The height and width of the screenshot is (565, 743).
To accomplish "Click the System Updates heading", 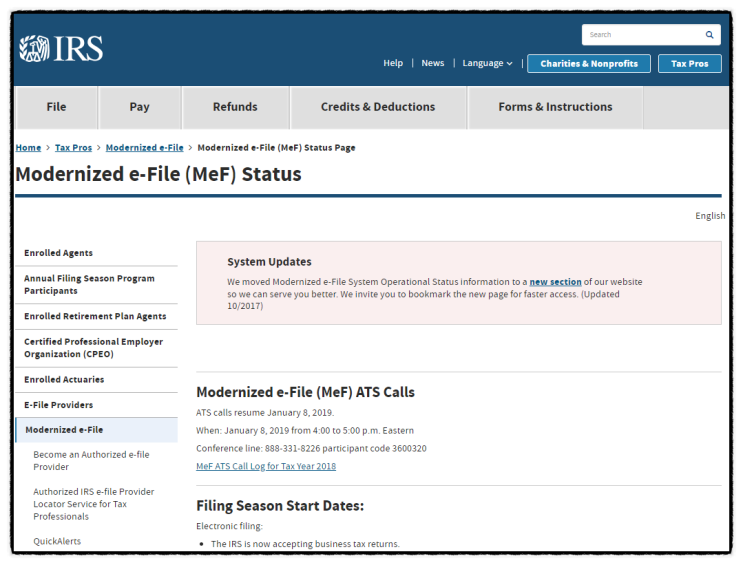I will tap(269, 262).
